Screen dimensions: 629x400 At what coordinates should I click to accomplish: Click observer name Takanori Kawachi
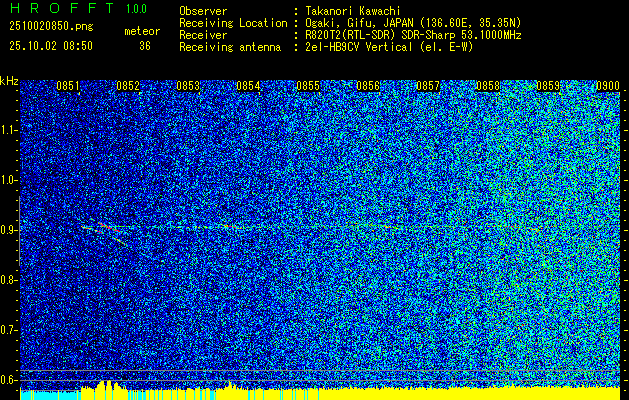[353, 11]
